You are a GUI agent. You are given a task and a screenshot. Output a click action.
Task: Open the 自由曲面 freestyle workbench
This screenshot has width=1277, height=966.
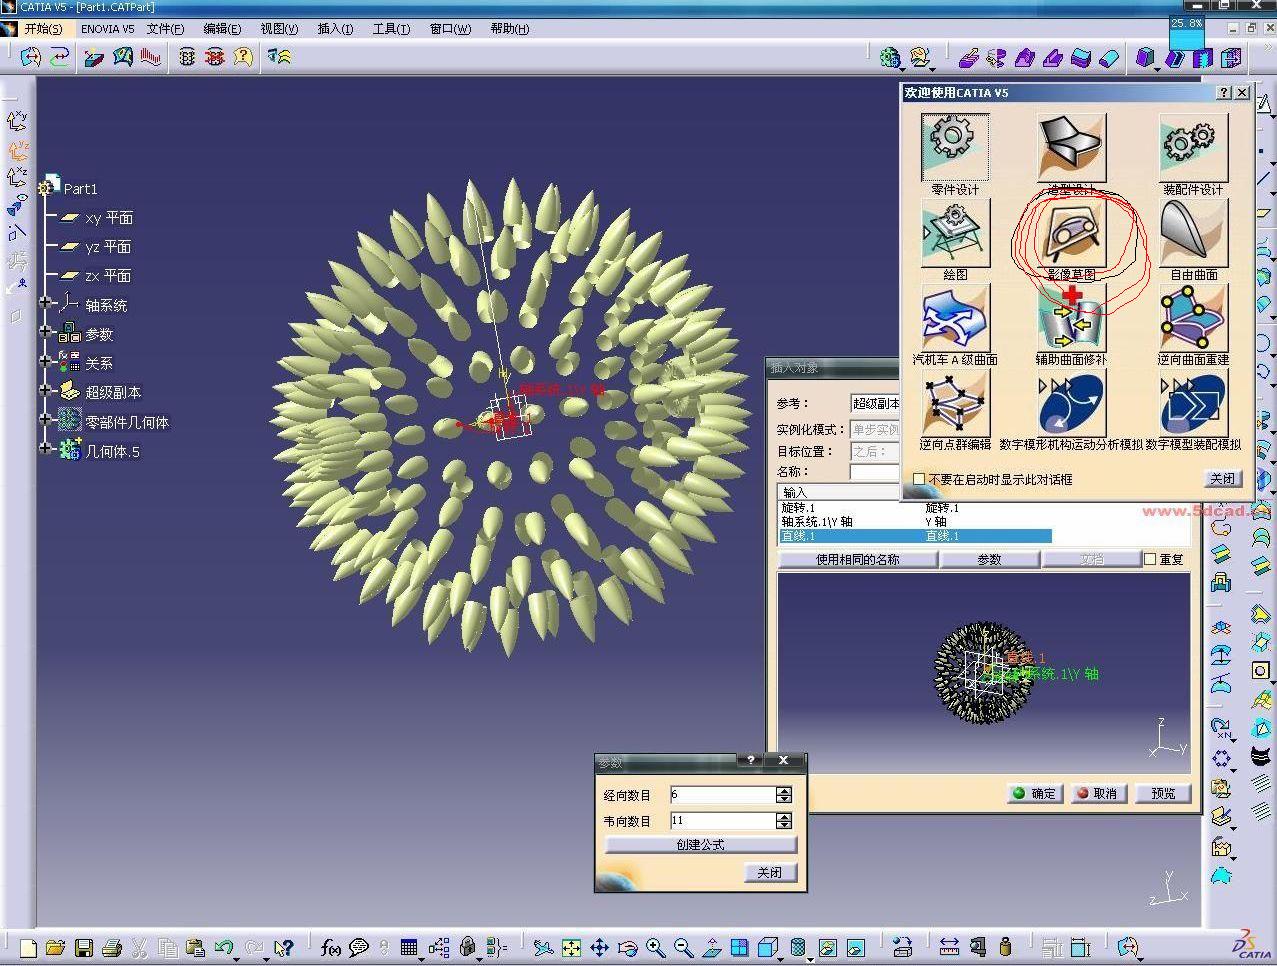click(1192, 232)
